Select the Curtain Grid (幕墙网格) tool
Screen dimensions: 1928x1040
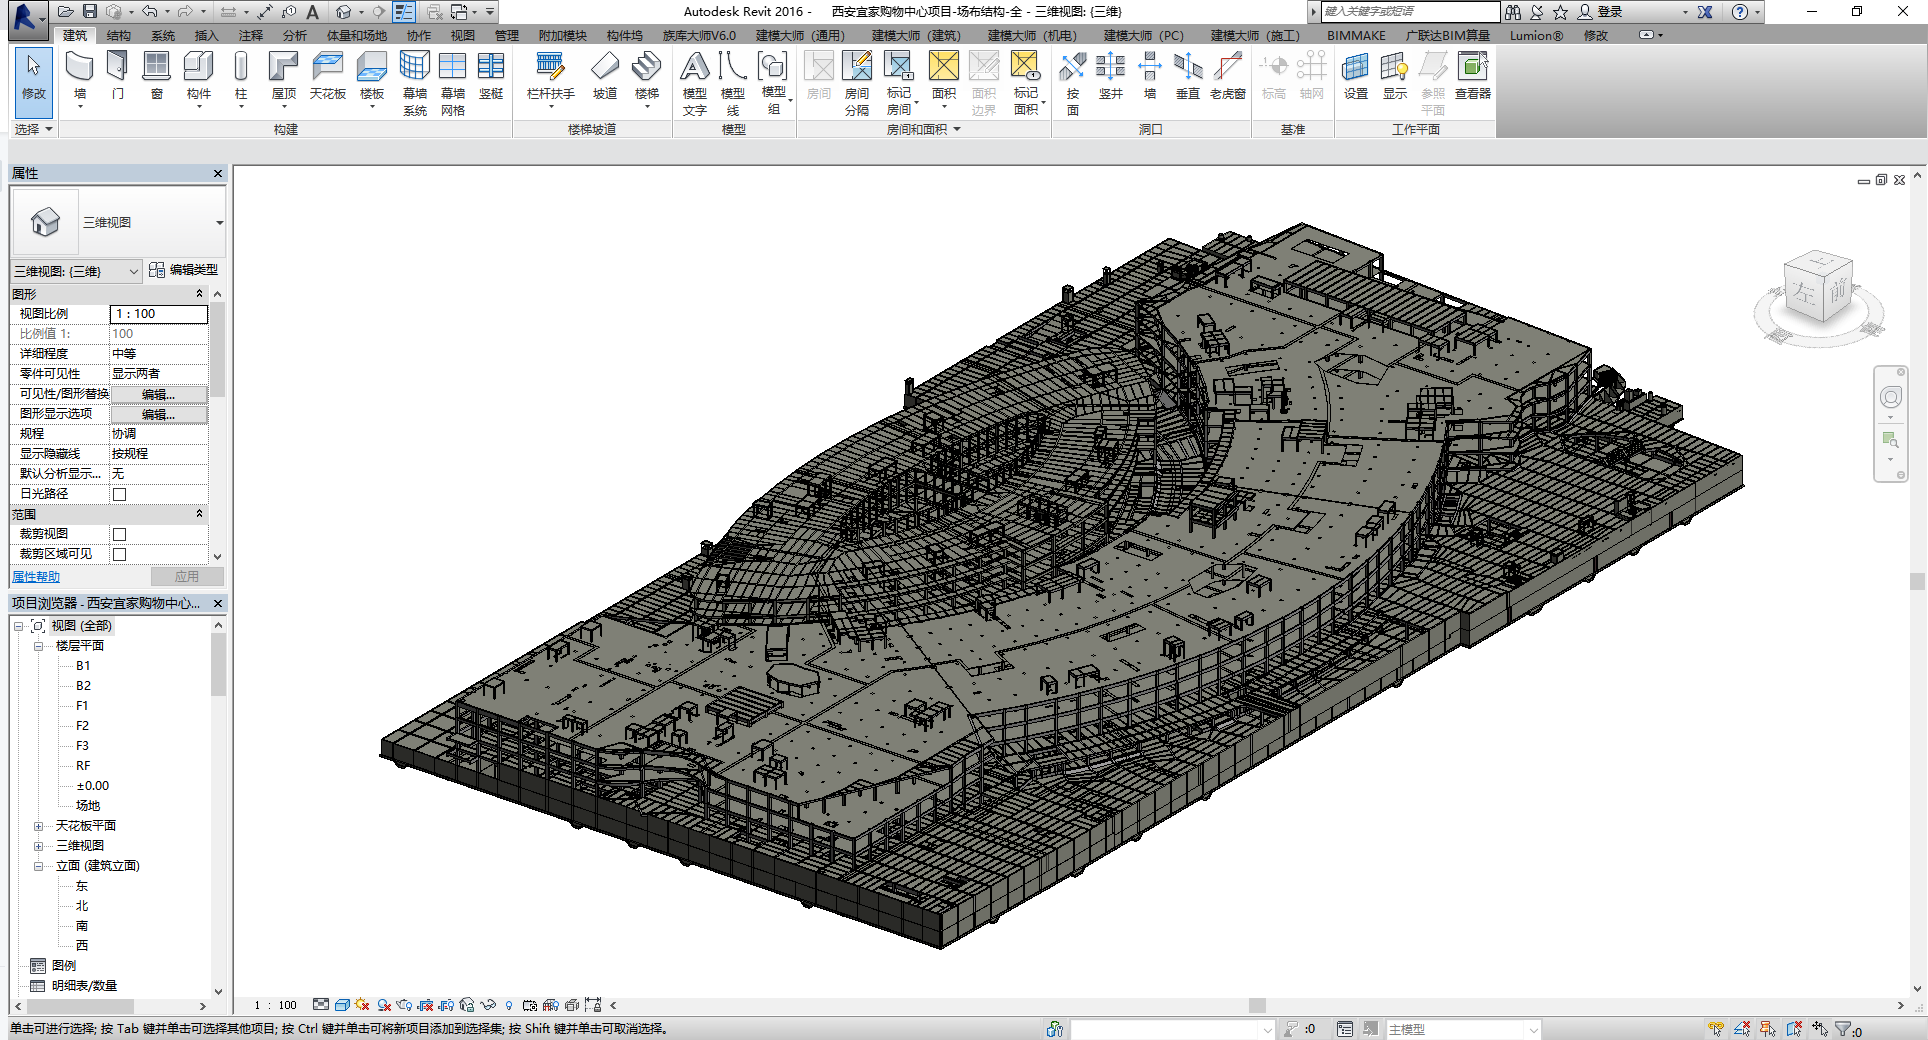(453, 84)
